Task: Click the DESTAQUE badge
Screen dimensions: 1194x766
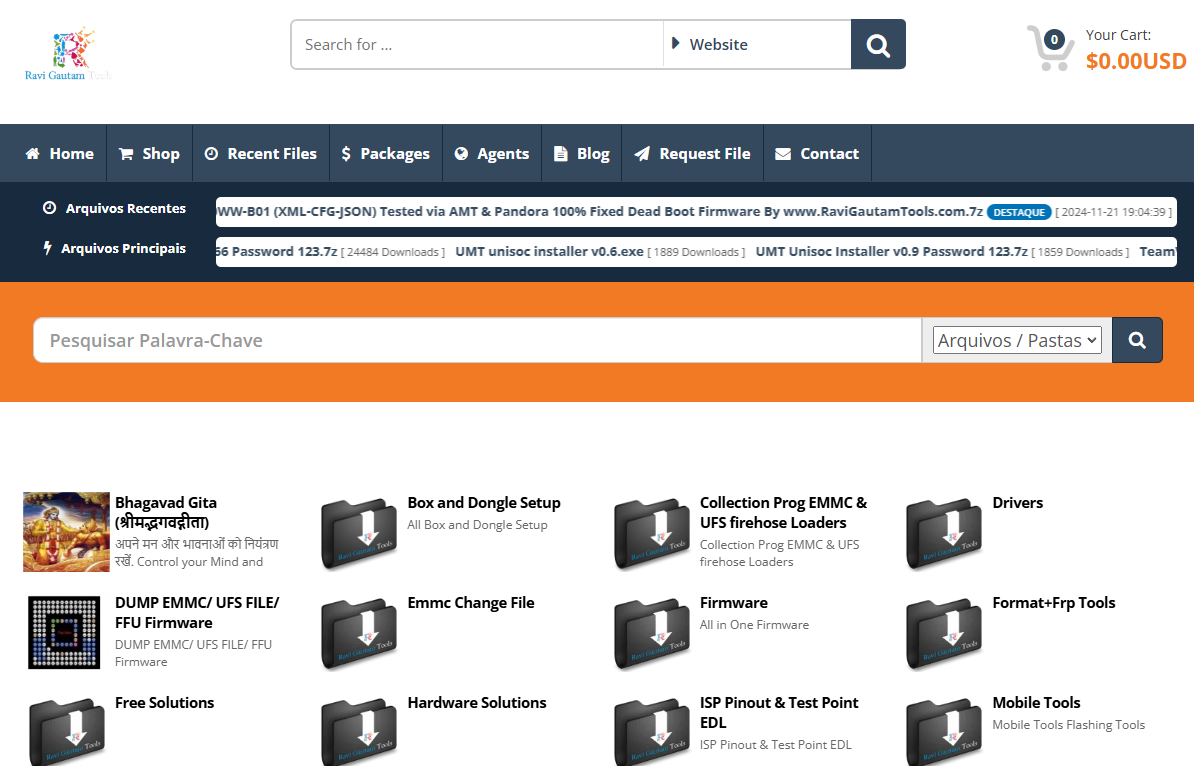Action: click(x=1019, y=212)
